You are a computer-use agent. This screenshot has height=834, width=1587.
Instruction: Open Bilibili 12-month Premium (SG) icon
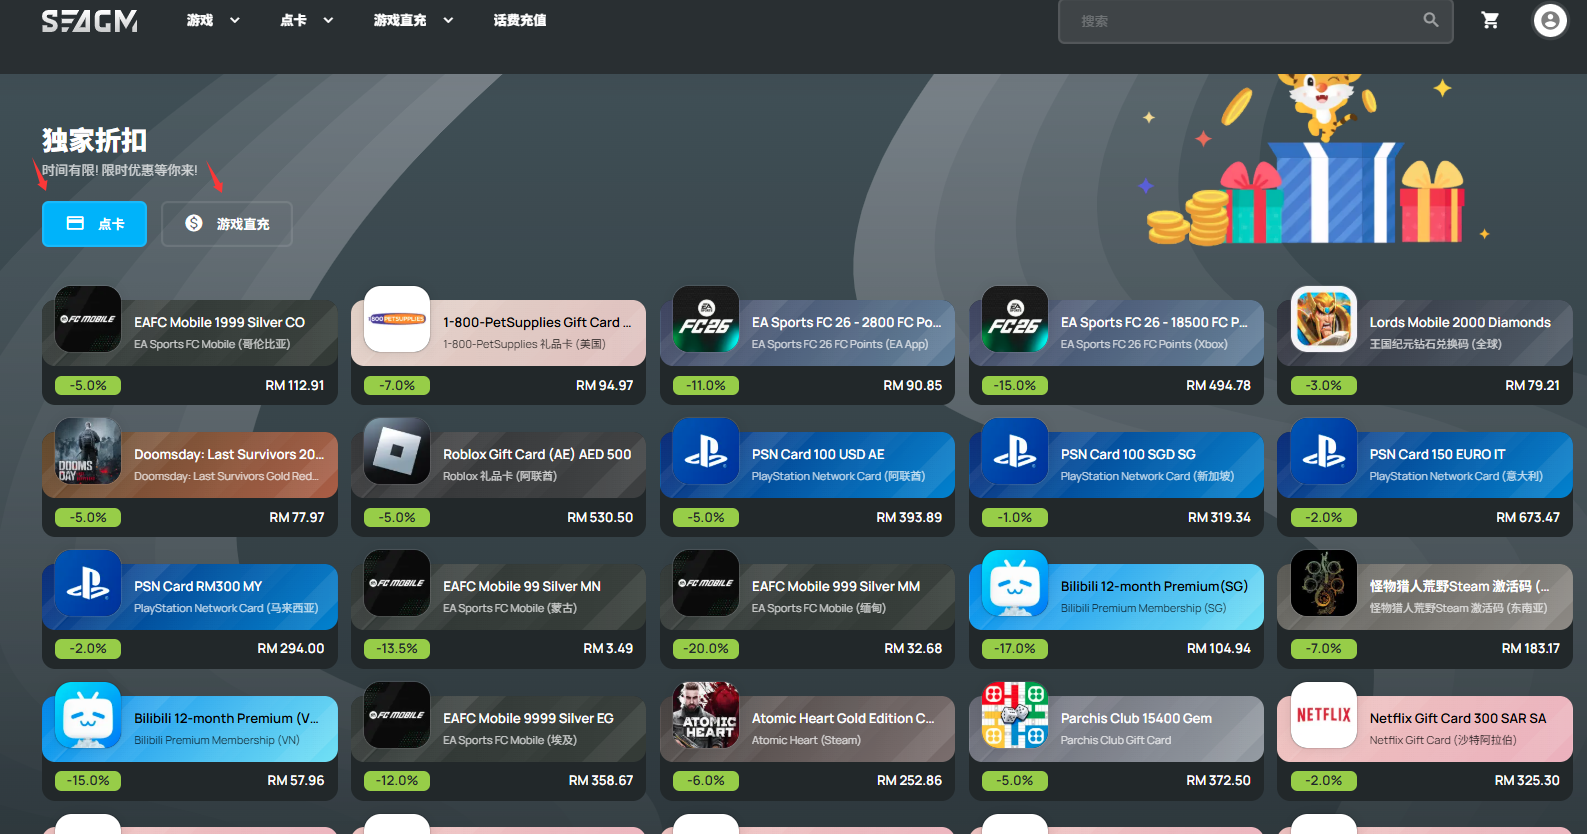coord(1015,583)
